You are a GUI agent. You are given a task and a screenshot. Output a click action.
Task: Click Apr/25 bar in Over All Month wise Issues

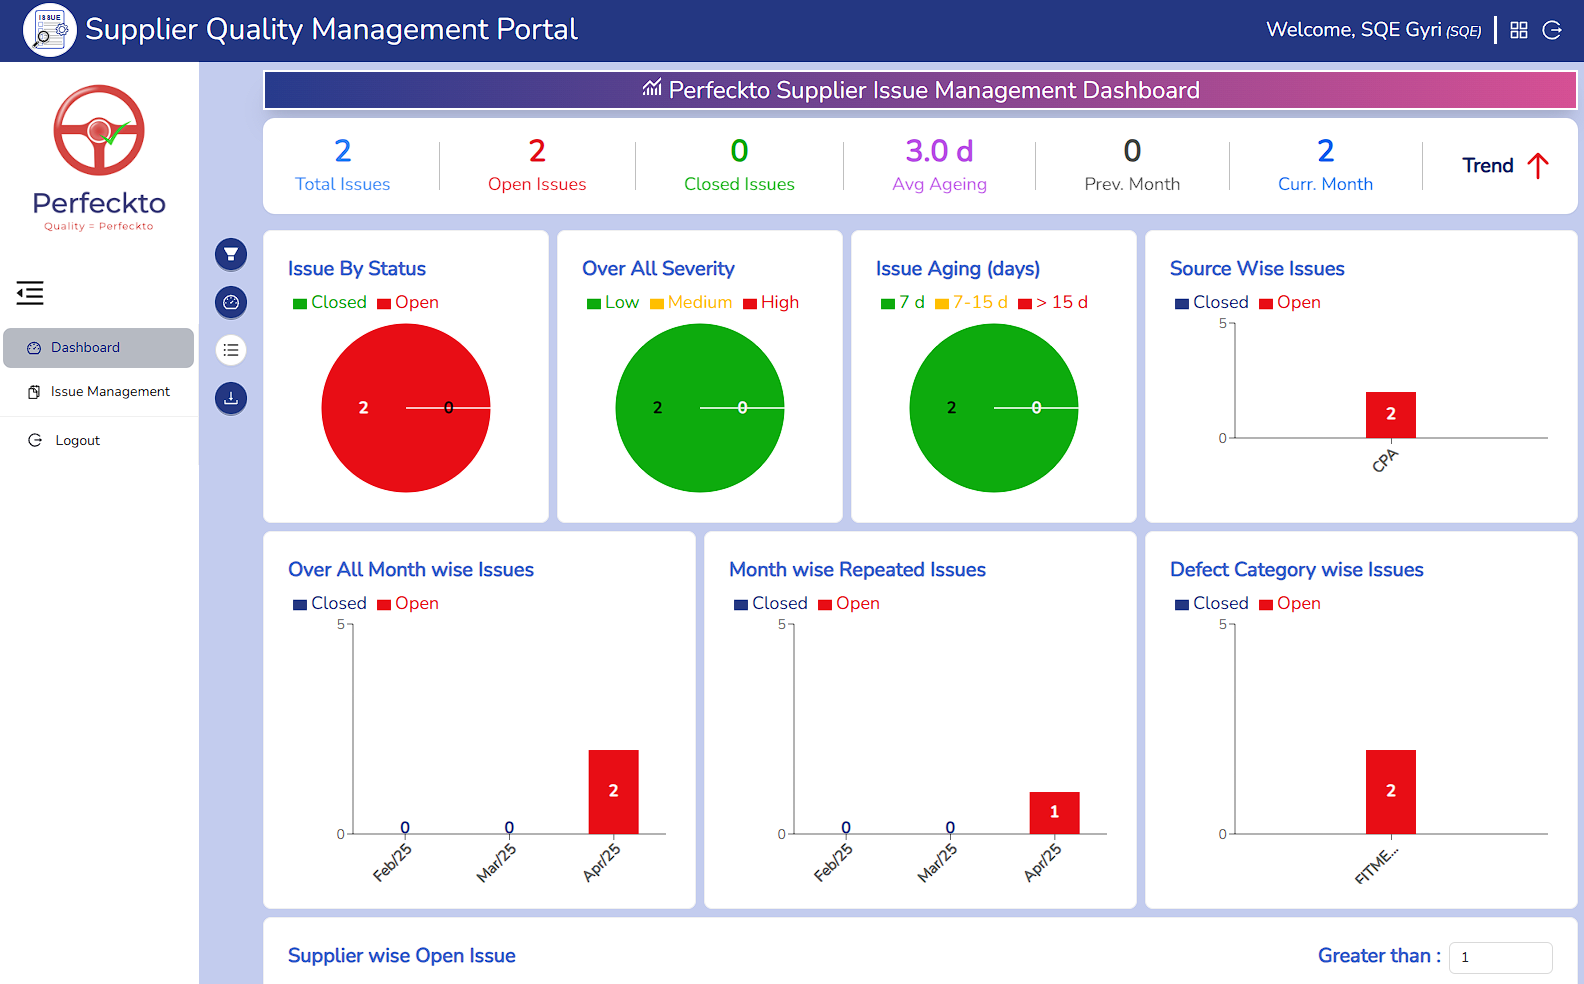click(613, 791)
